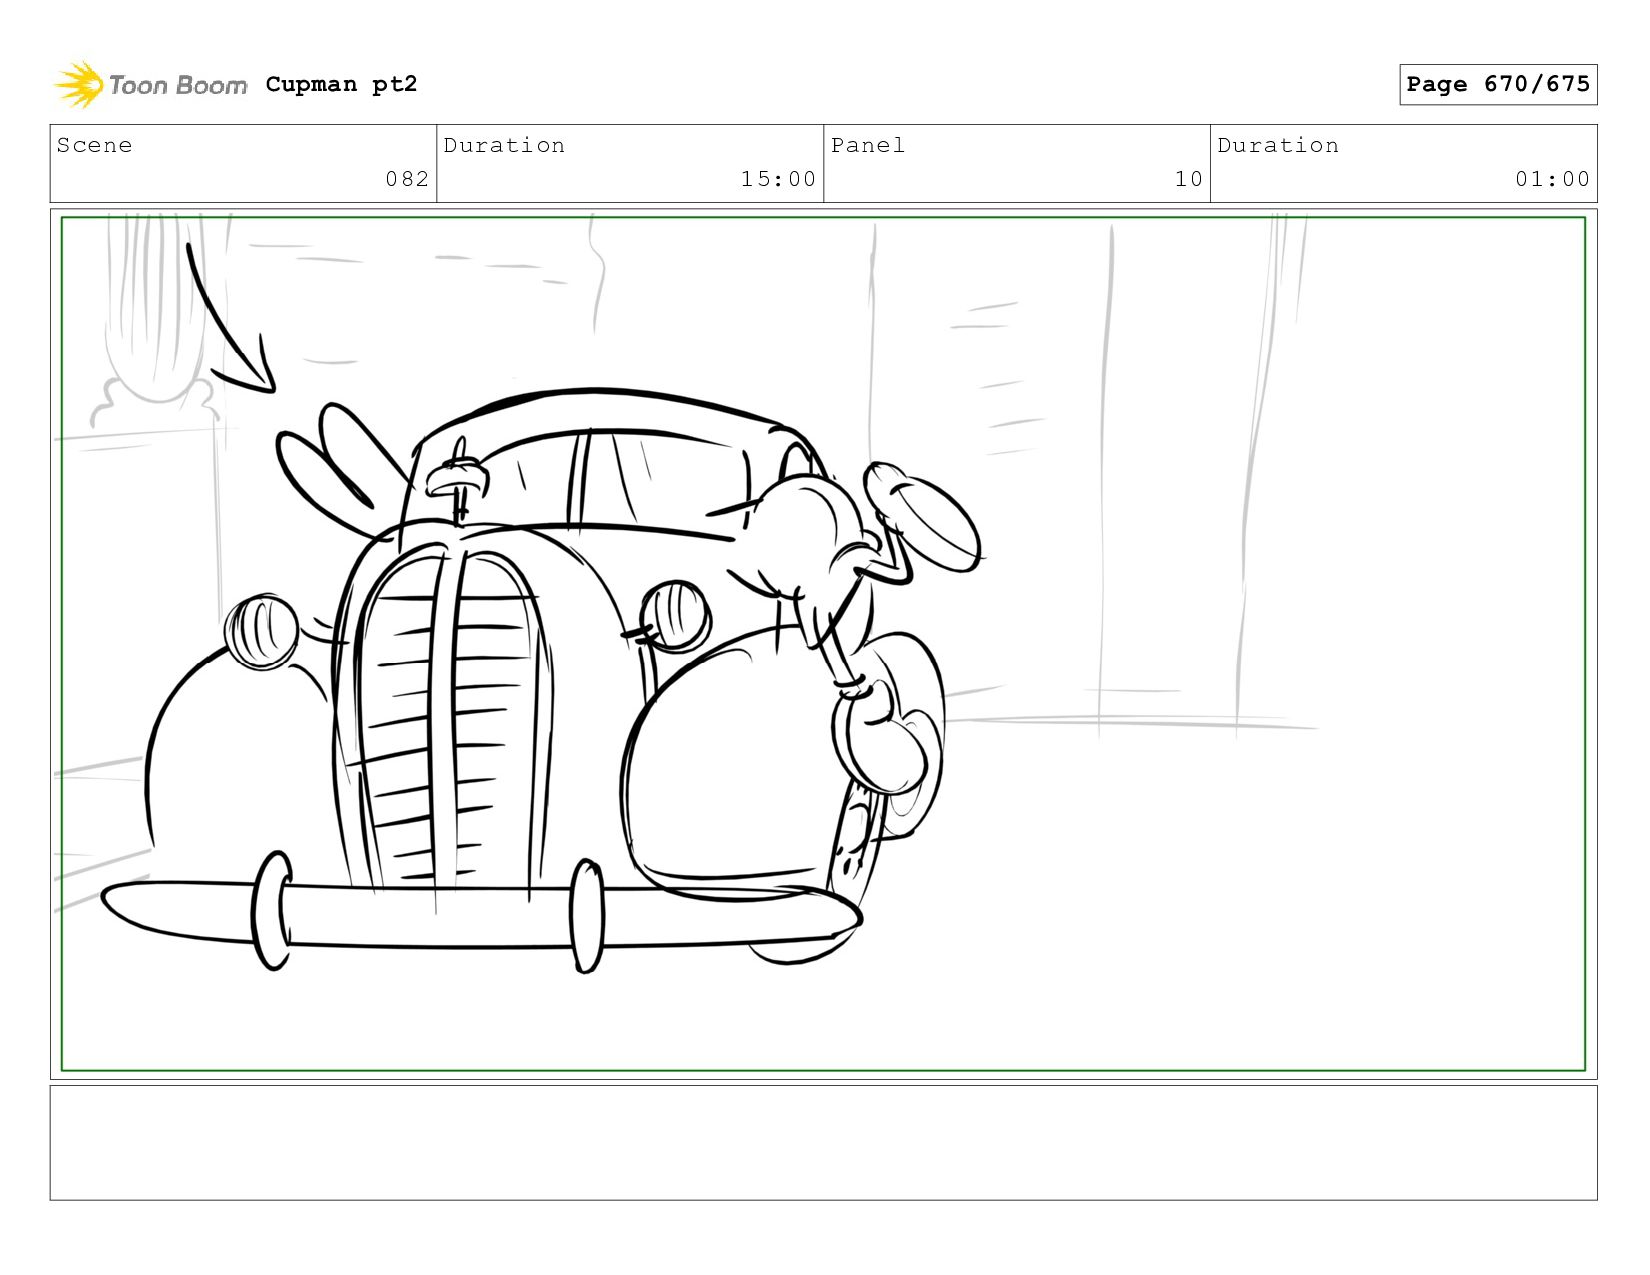Image resolution: width=1650 pixels, height=1275 pixels.
Task: Select the Cupman pt2 project title
Action: [x=341, y=85]
